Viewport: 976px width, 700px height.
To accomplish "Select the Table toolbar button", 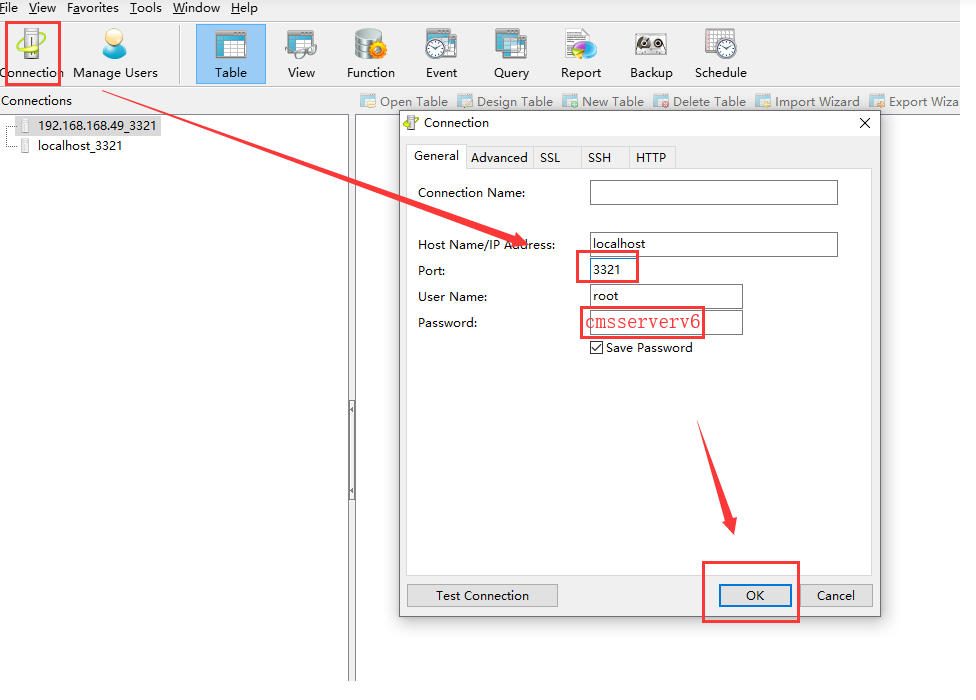I will [x=231, y=54].
